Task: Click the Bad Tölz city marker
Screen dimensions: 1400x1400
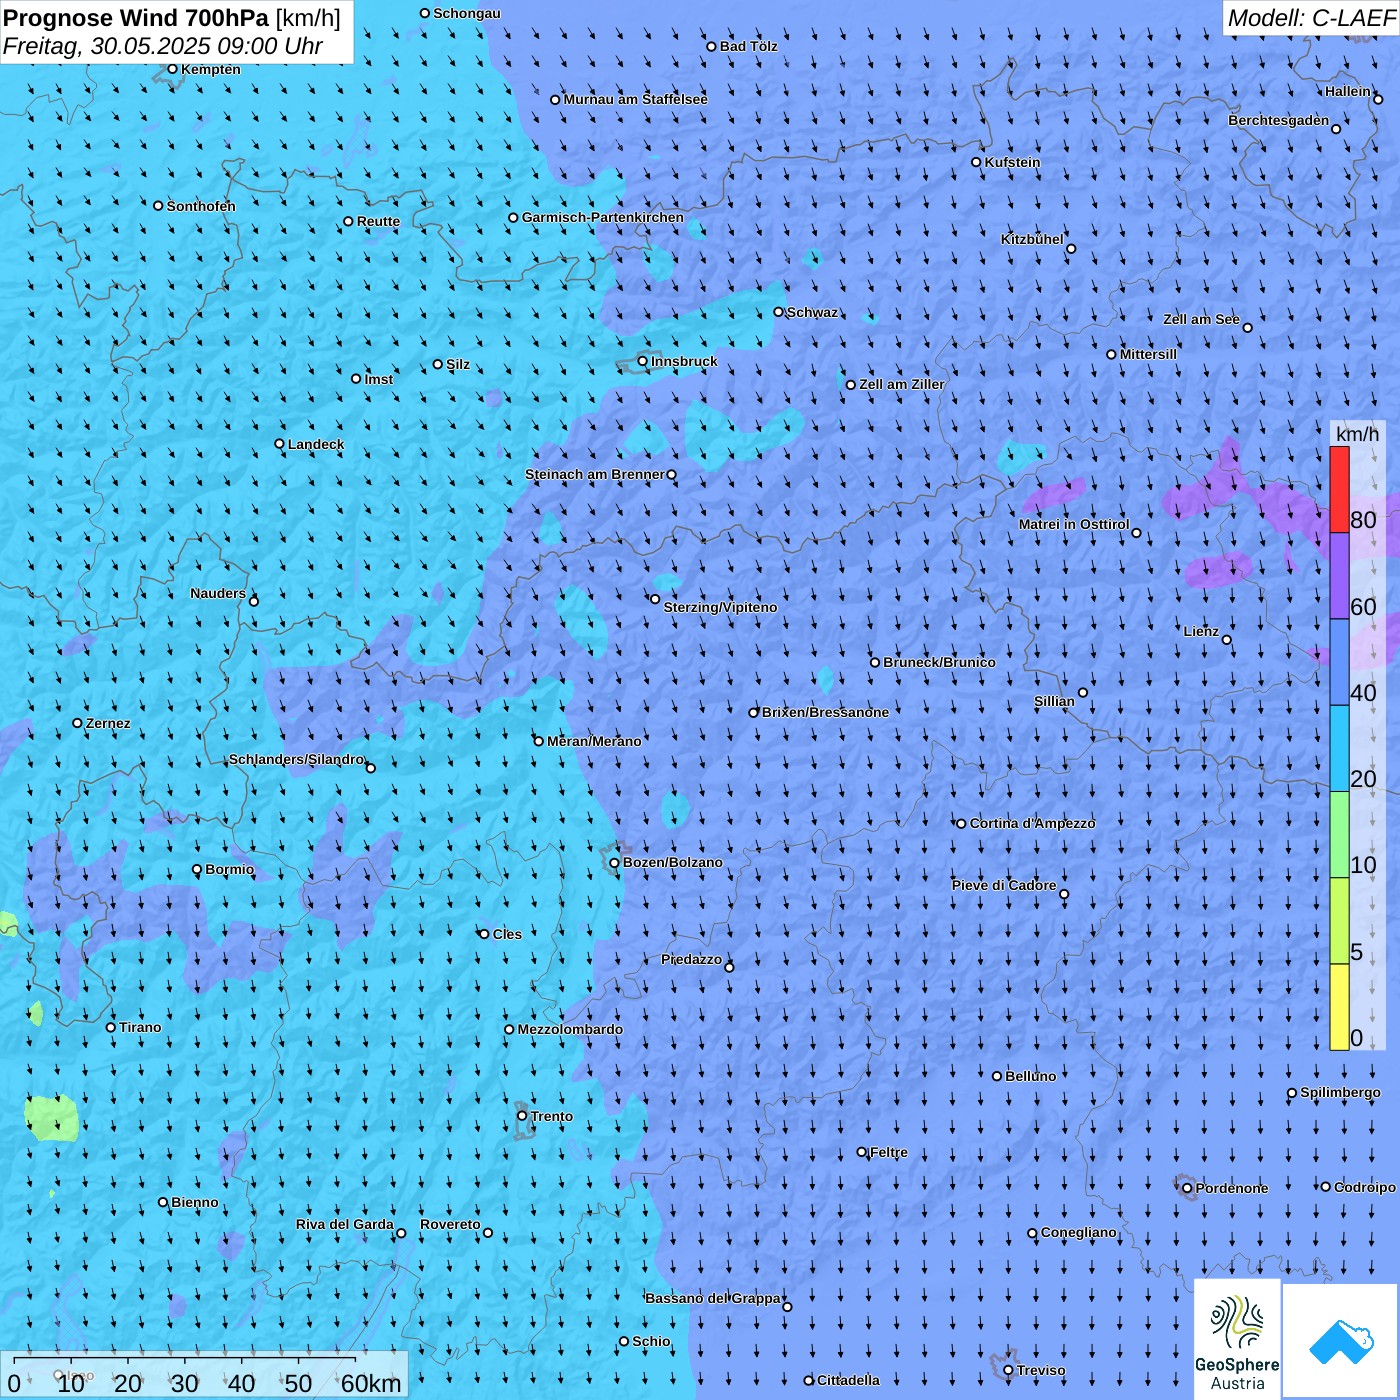Action: click(x=712, y=47)
